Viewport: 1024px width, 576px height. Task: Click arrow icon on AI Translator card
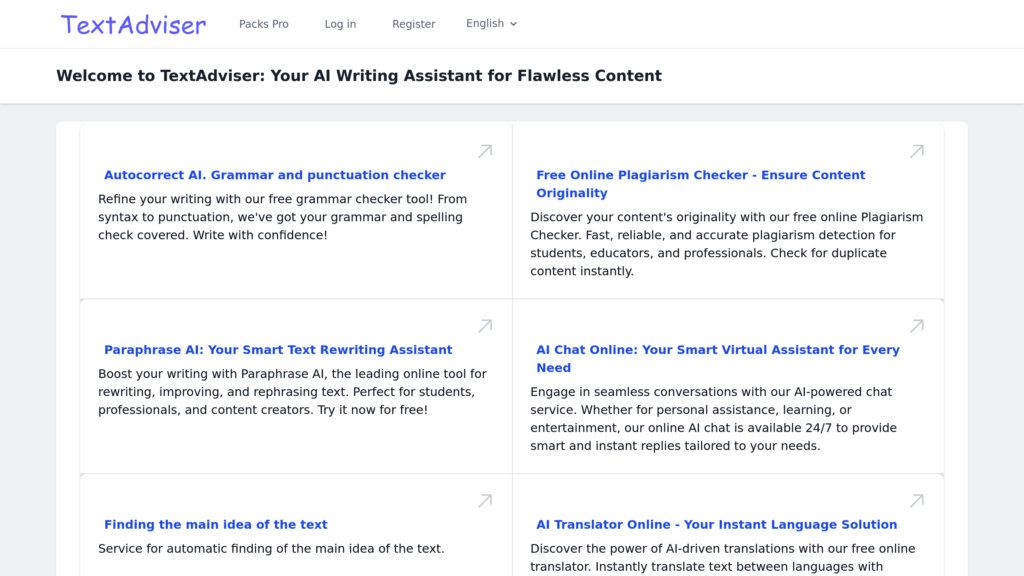pyautogui.click(x=917, y=501)
